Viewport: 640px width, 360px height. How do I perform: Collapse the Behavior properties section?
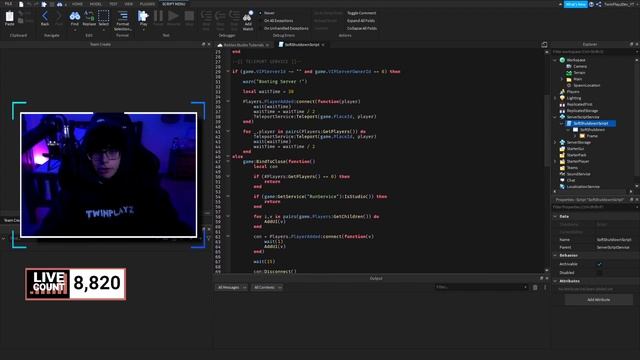point(555,256)
